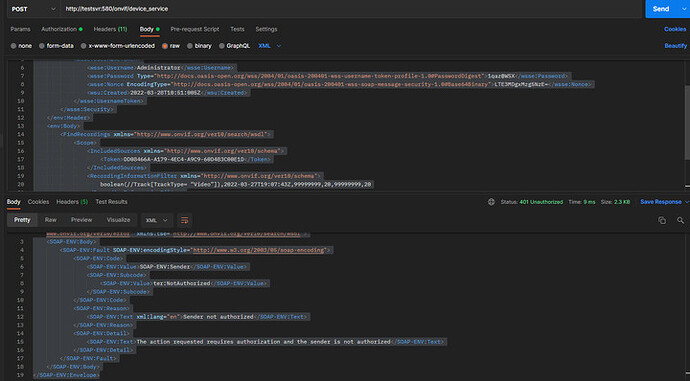This screenshot has width=690, height=381.
Task: Select the Visualize response view
Action: click(118, 220)
